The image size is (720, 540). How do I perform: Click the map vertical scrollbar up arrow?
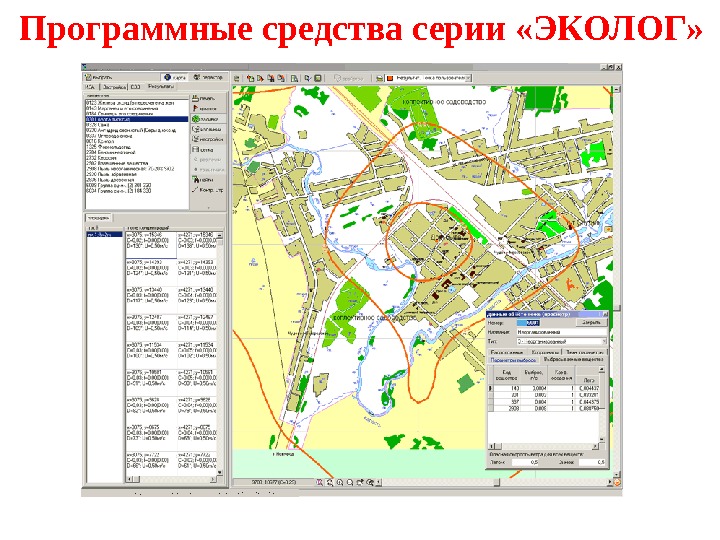point(617,90)
